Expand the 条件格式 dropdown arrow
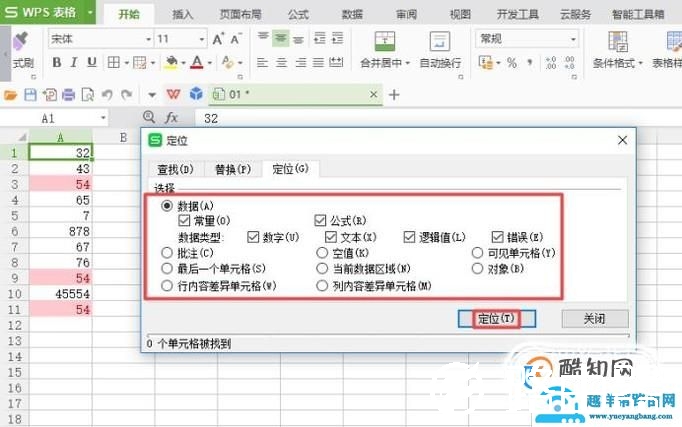 (640, 63)
